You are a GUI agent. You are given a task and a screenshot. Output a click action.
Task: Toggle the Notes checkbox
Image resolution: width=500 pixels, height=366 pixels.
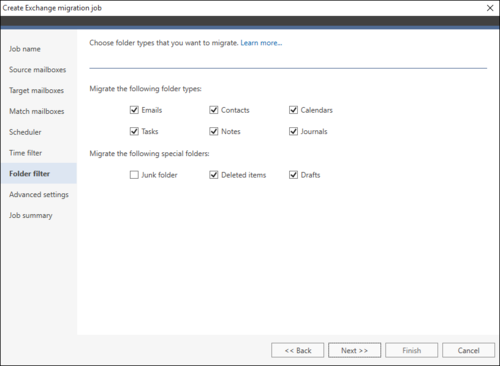(214, 131)
